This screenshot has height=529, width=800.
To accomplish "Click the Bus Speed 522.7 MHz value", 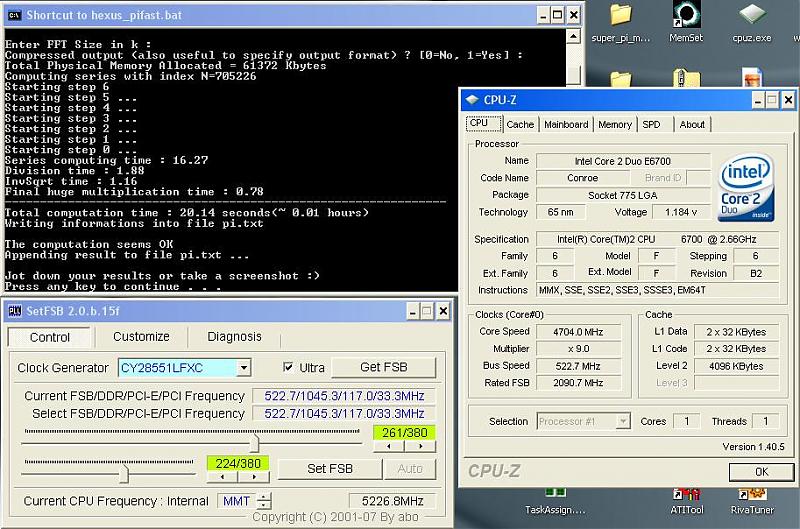I will 578,366.
